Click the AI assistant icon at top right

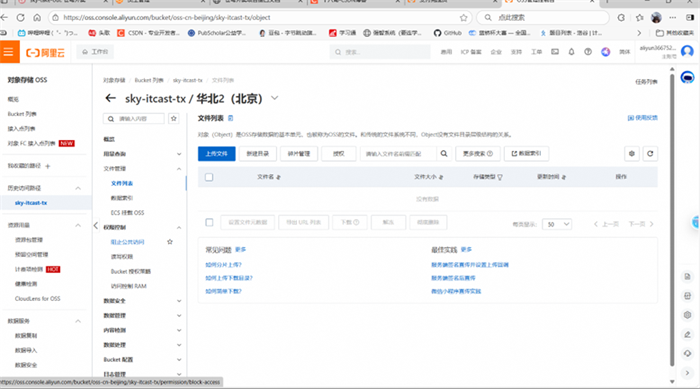click(688, 77)
